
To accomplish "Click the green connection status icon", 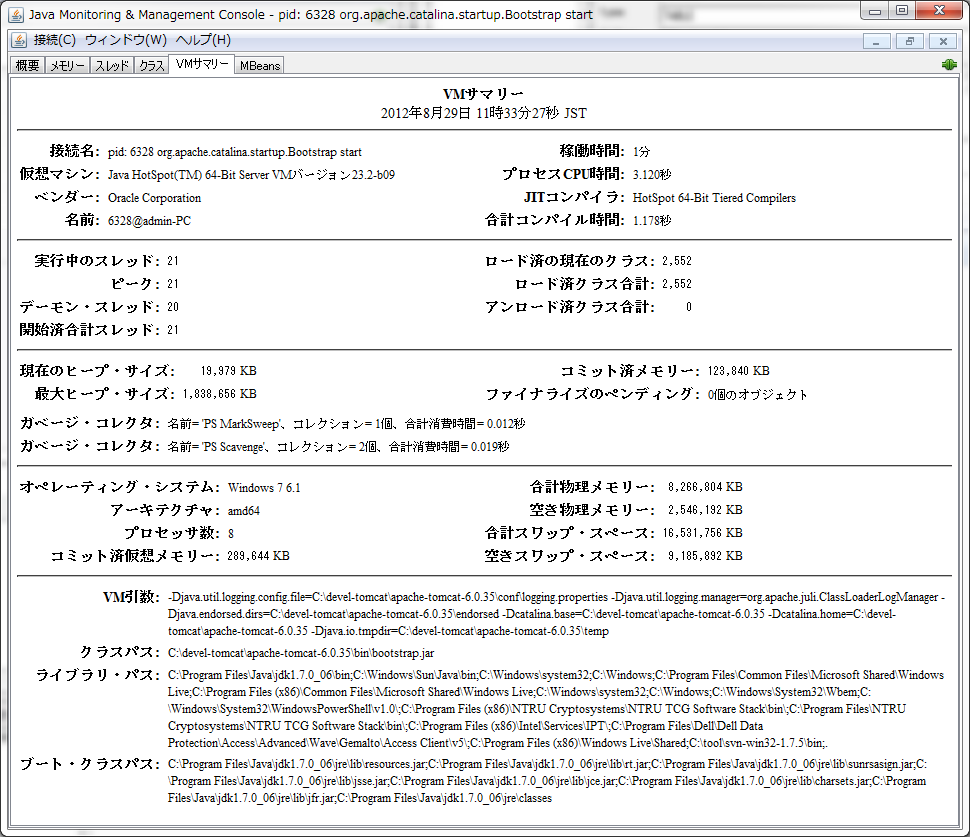I will pos(949,64).
